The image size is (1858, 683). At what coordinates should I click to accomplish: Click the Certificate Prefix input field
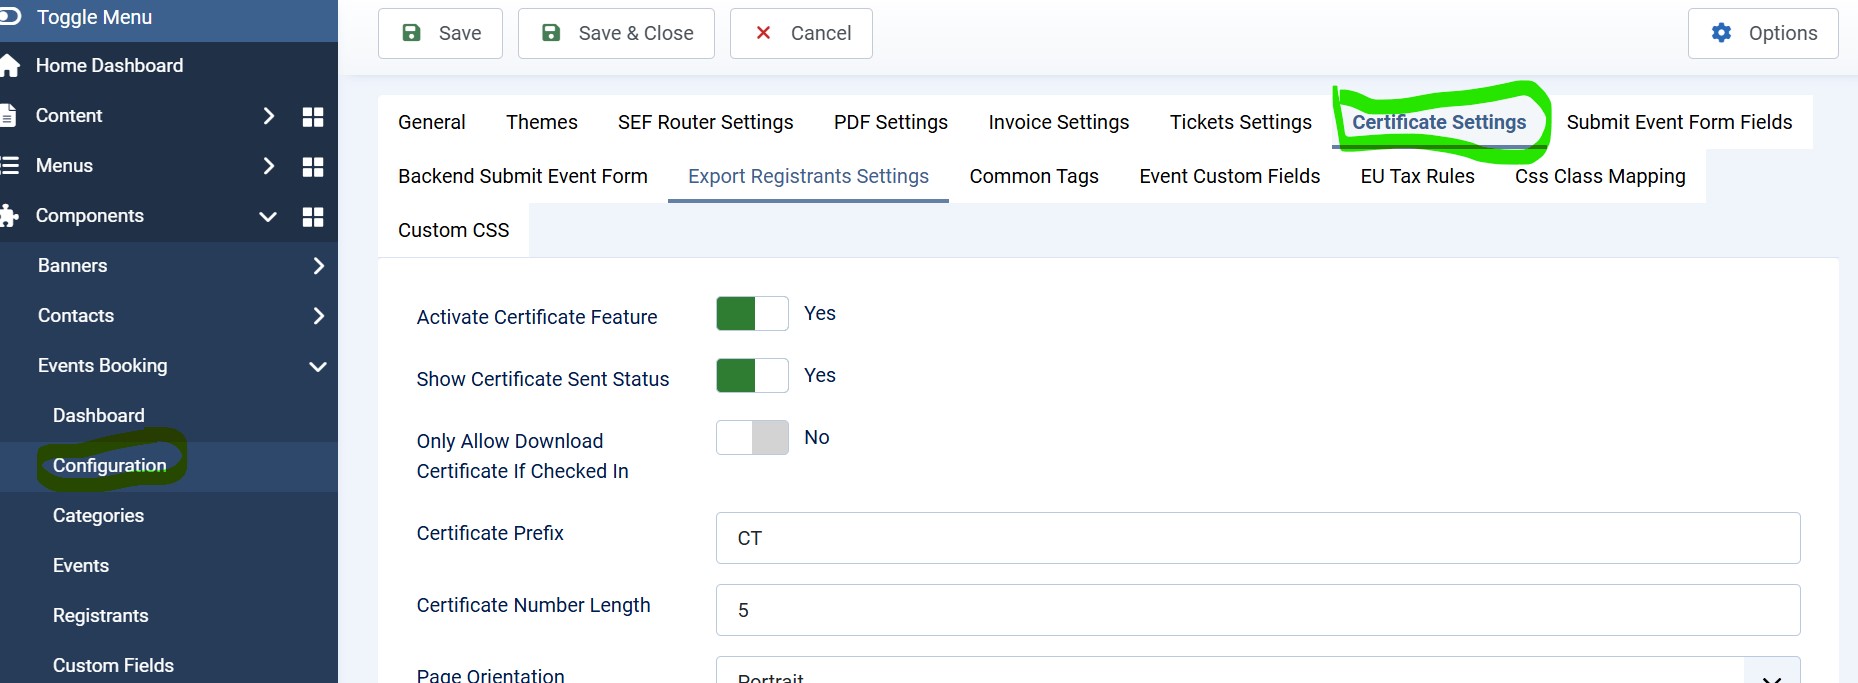click(x=1257, y=538)
